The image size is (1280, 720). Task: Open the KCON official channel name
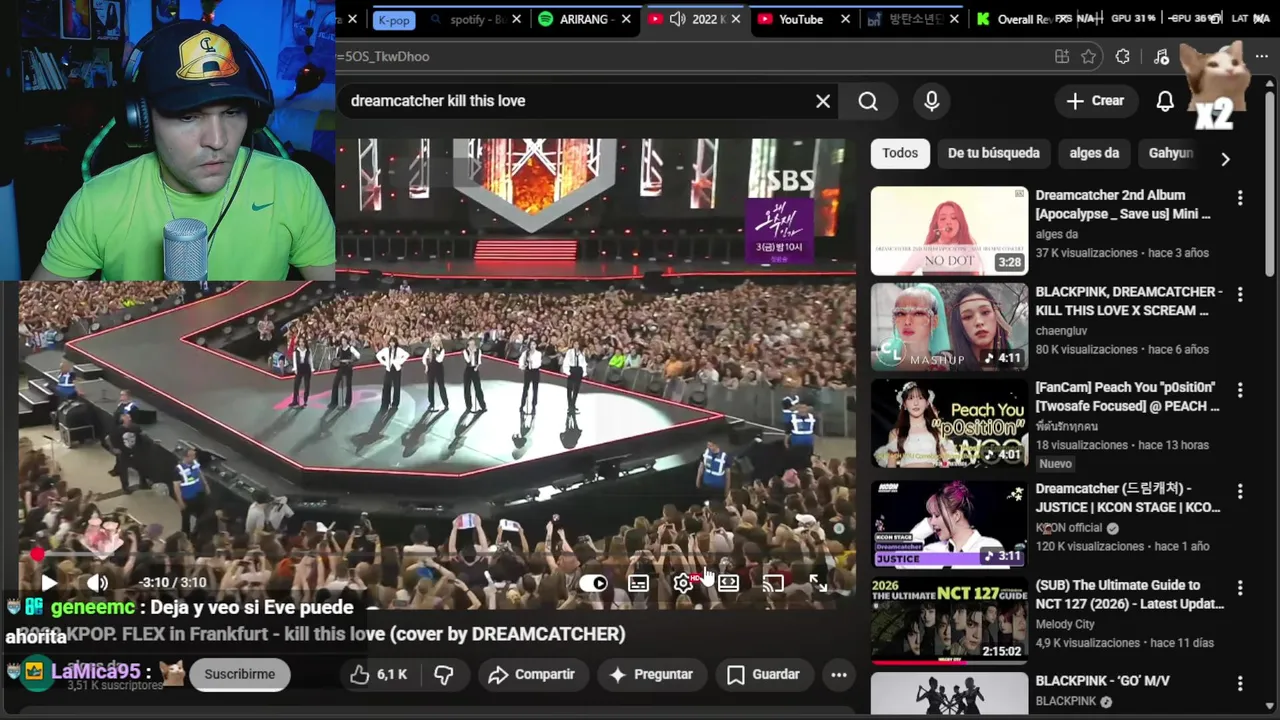point(1069,528)
